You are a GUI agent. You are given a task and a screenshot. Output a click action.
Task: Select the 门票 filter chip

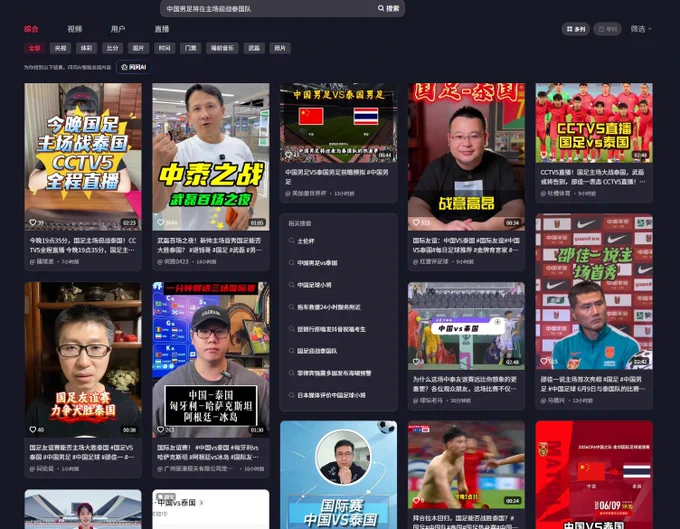pyautogui.click(x=190, y=48)
